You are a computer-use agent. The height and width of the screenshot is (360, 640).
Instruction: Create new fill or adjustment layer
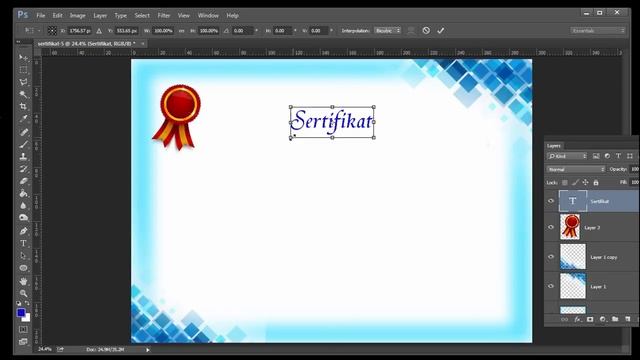(602, 319)
